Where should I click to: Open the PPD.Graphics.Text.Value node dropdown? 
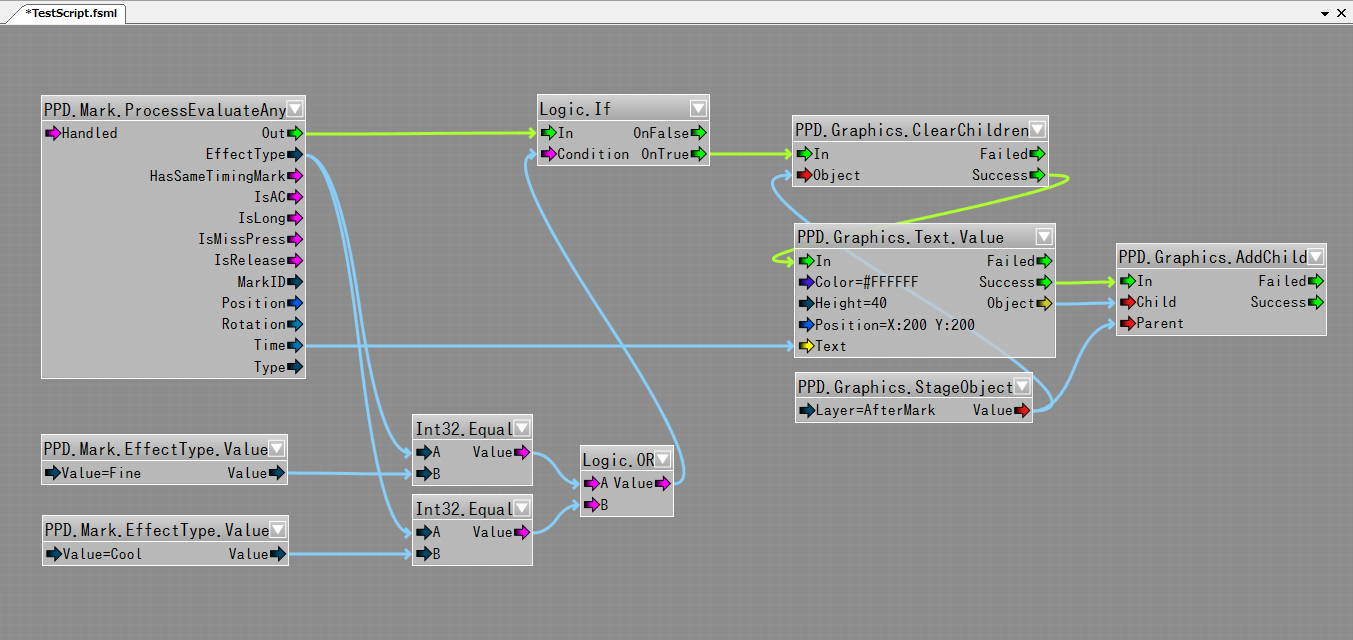tap(1044, 237)
